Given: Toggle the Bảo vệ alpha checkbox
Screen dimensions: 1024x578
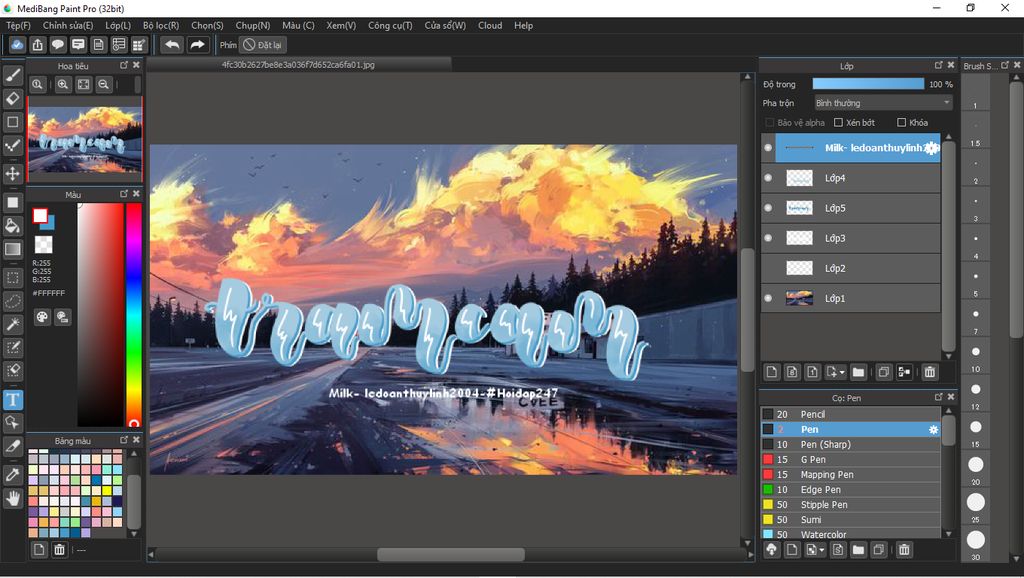Looking at the screenshot, I should (x=769, y=122).
